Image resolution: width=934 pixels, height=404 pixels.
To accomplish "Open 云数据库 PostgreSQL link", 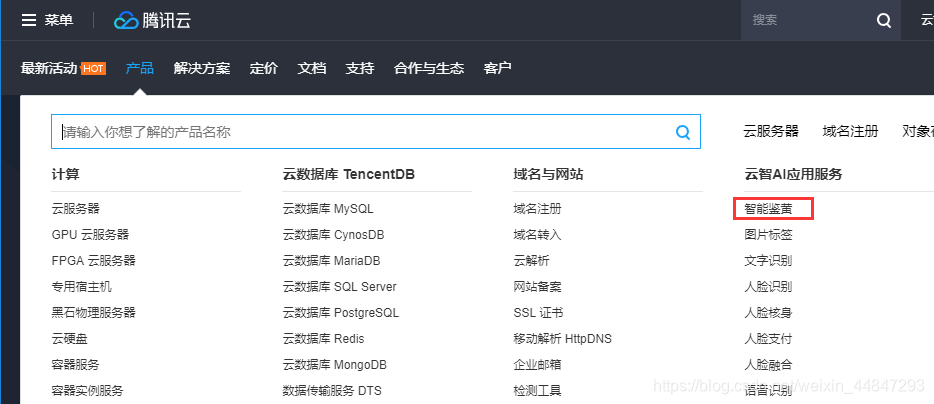I will tap(341, 312).
